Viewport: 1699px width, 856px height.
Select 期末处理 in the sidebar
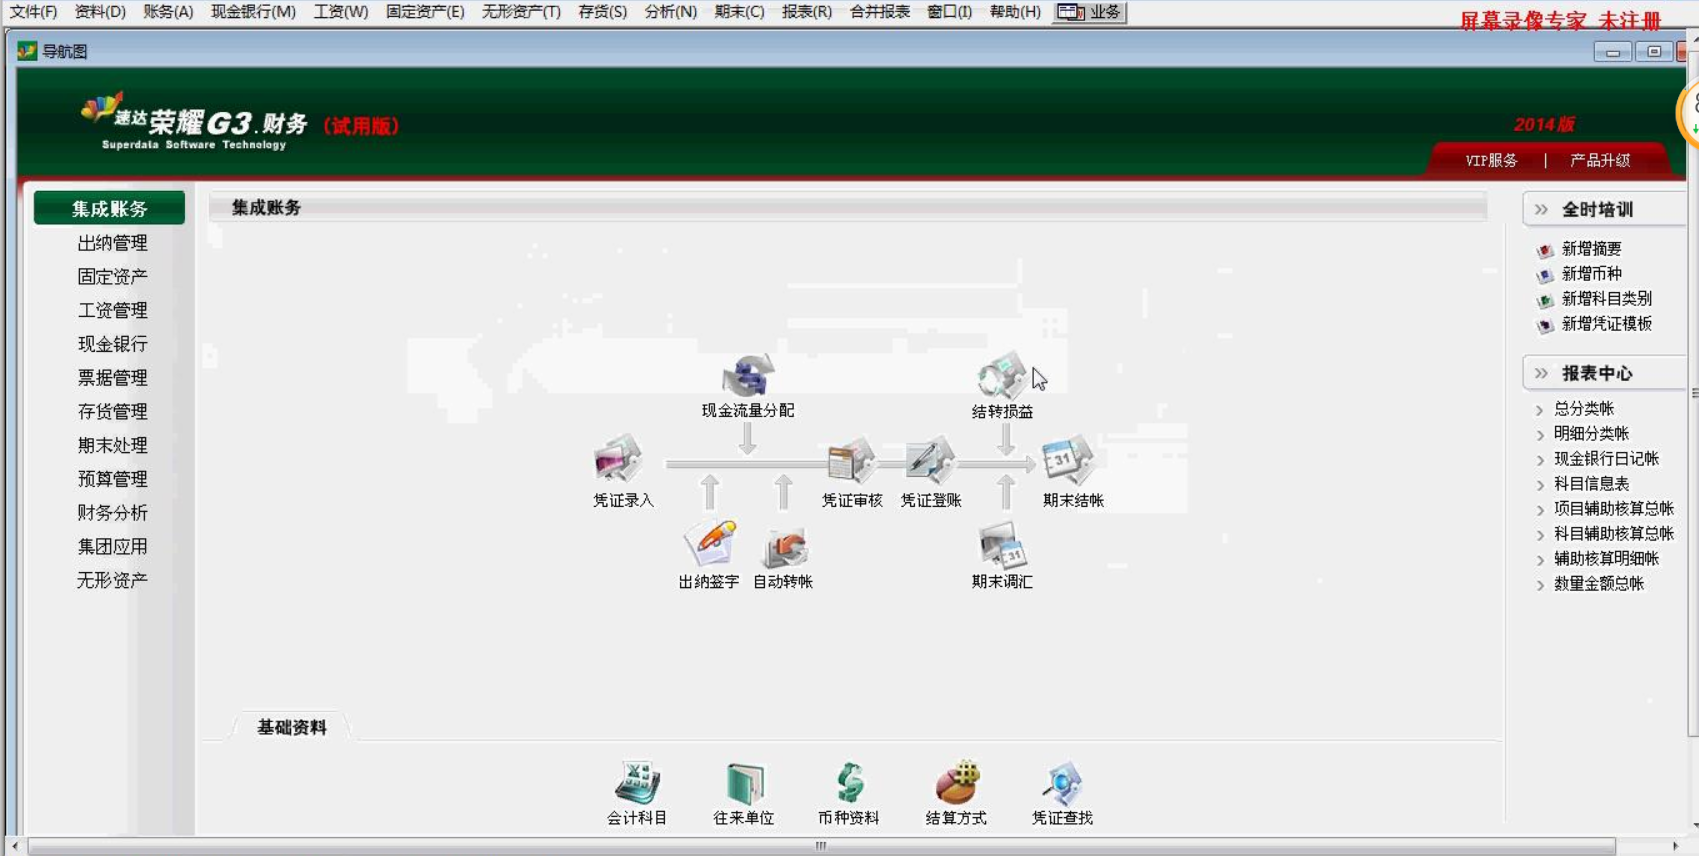point(112,445)
